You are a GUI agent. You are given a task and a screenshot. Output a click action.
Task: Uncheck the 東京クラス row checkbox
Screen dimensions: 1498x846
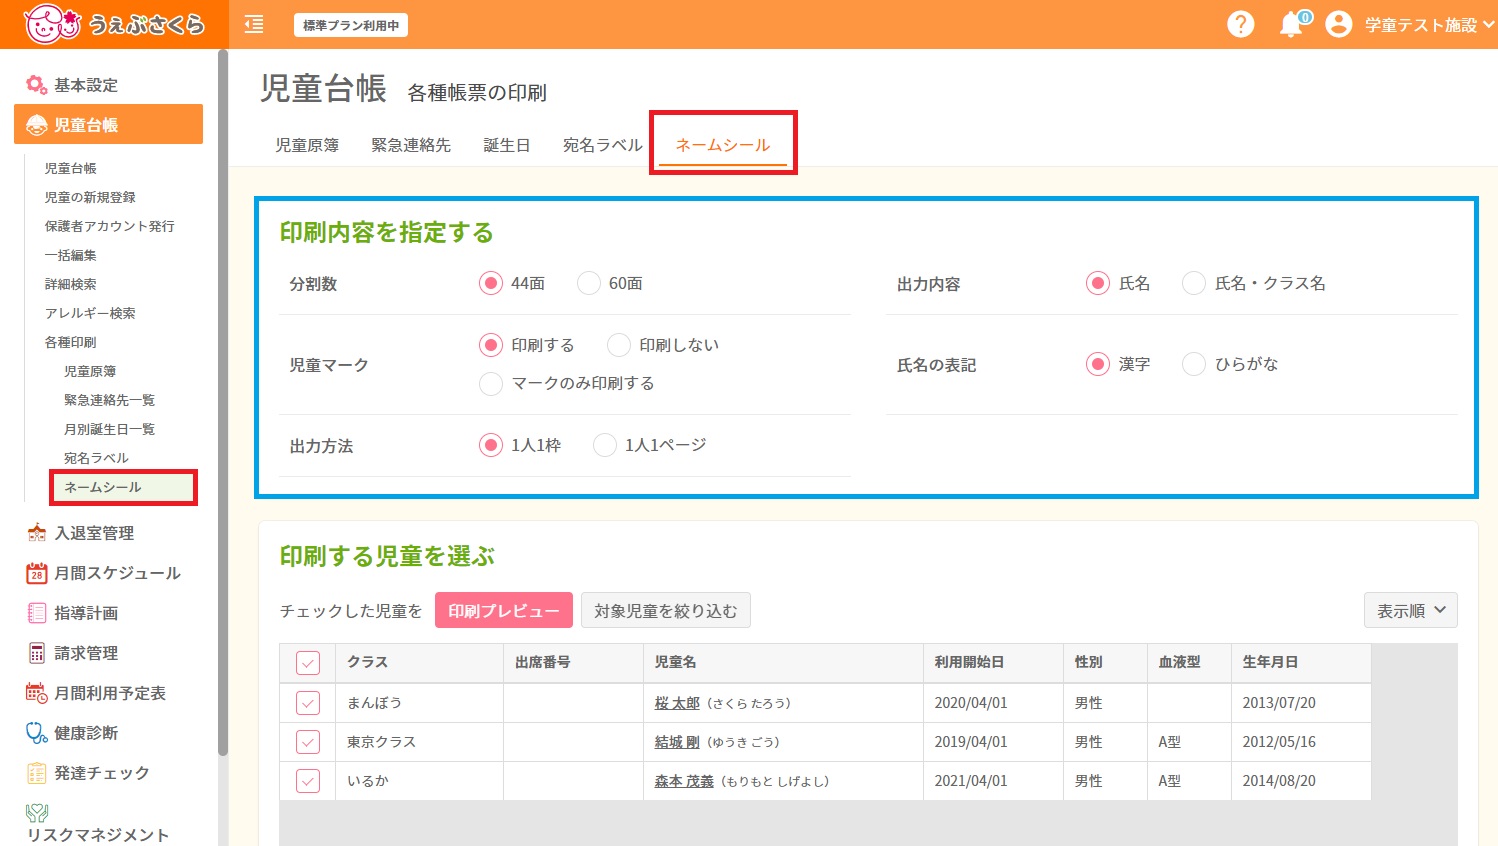tap(308, 742)
